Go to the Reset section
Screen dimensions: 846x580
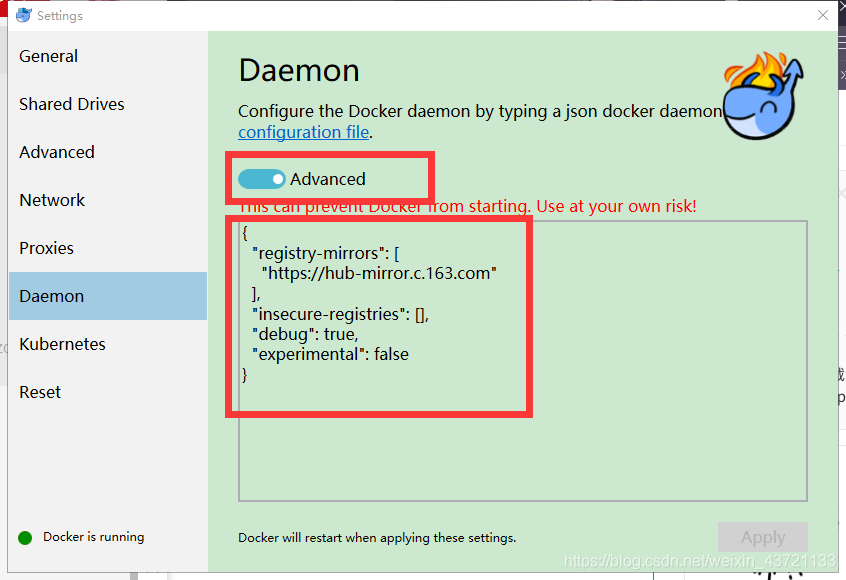(107, 392)
